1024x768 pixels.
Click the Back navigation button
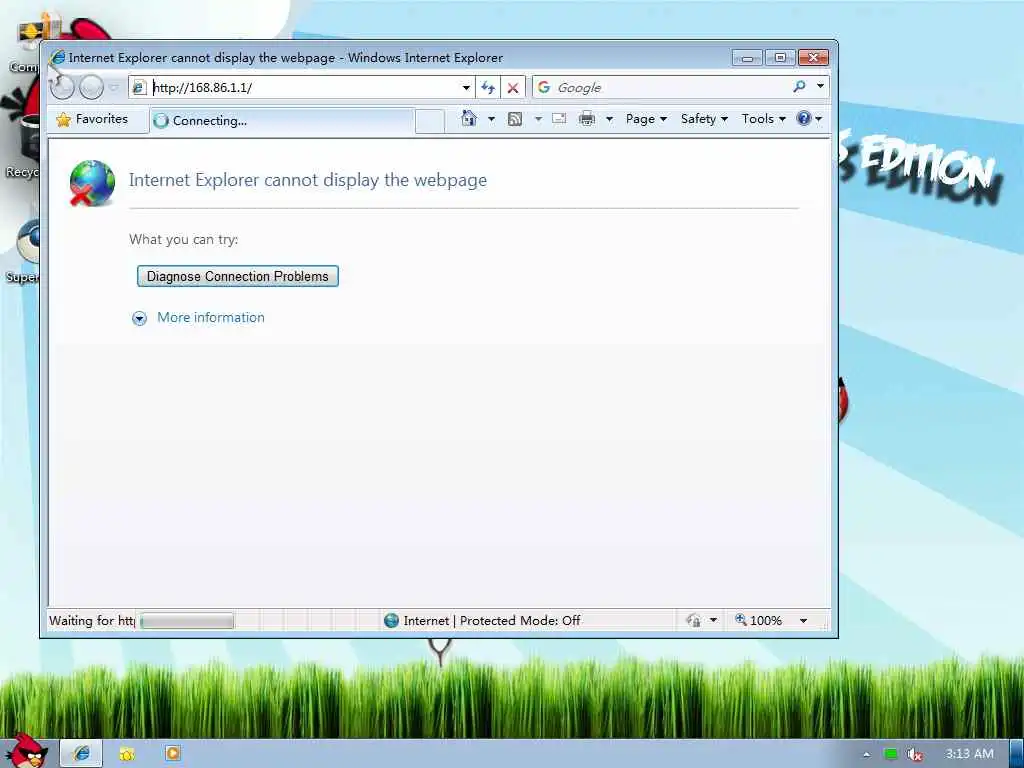(62, 88)
